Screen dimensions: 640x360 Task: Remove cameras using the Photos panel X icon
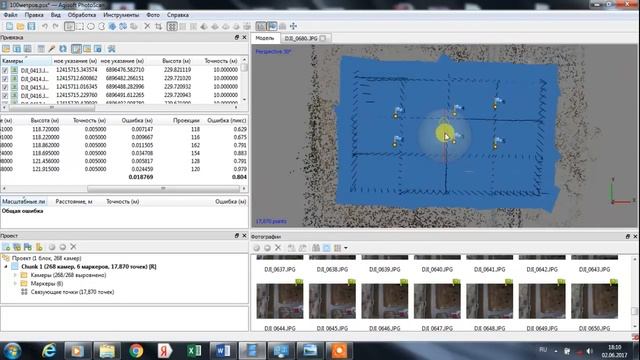pyautogui.click(x=278, y=248)
